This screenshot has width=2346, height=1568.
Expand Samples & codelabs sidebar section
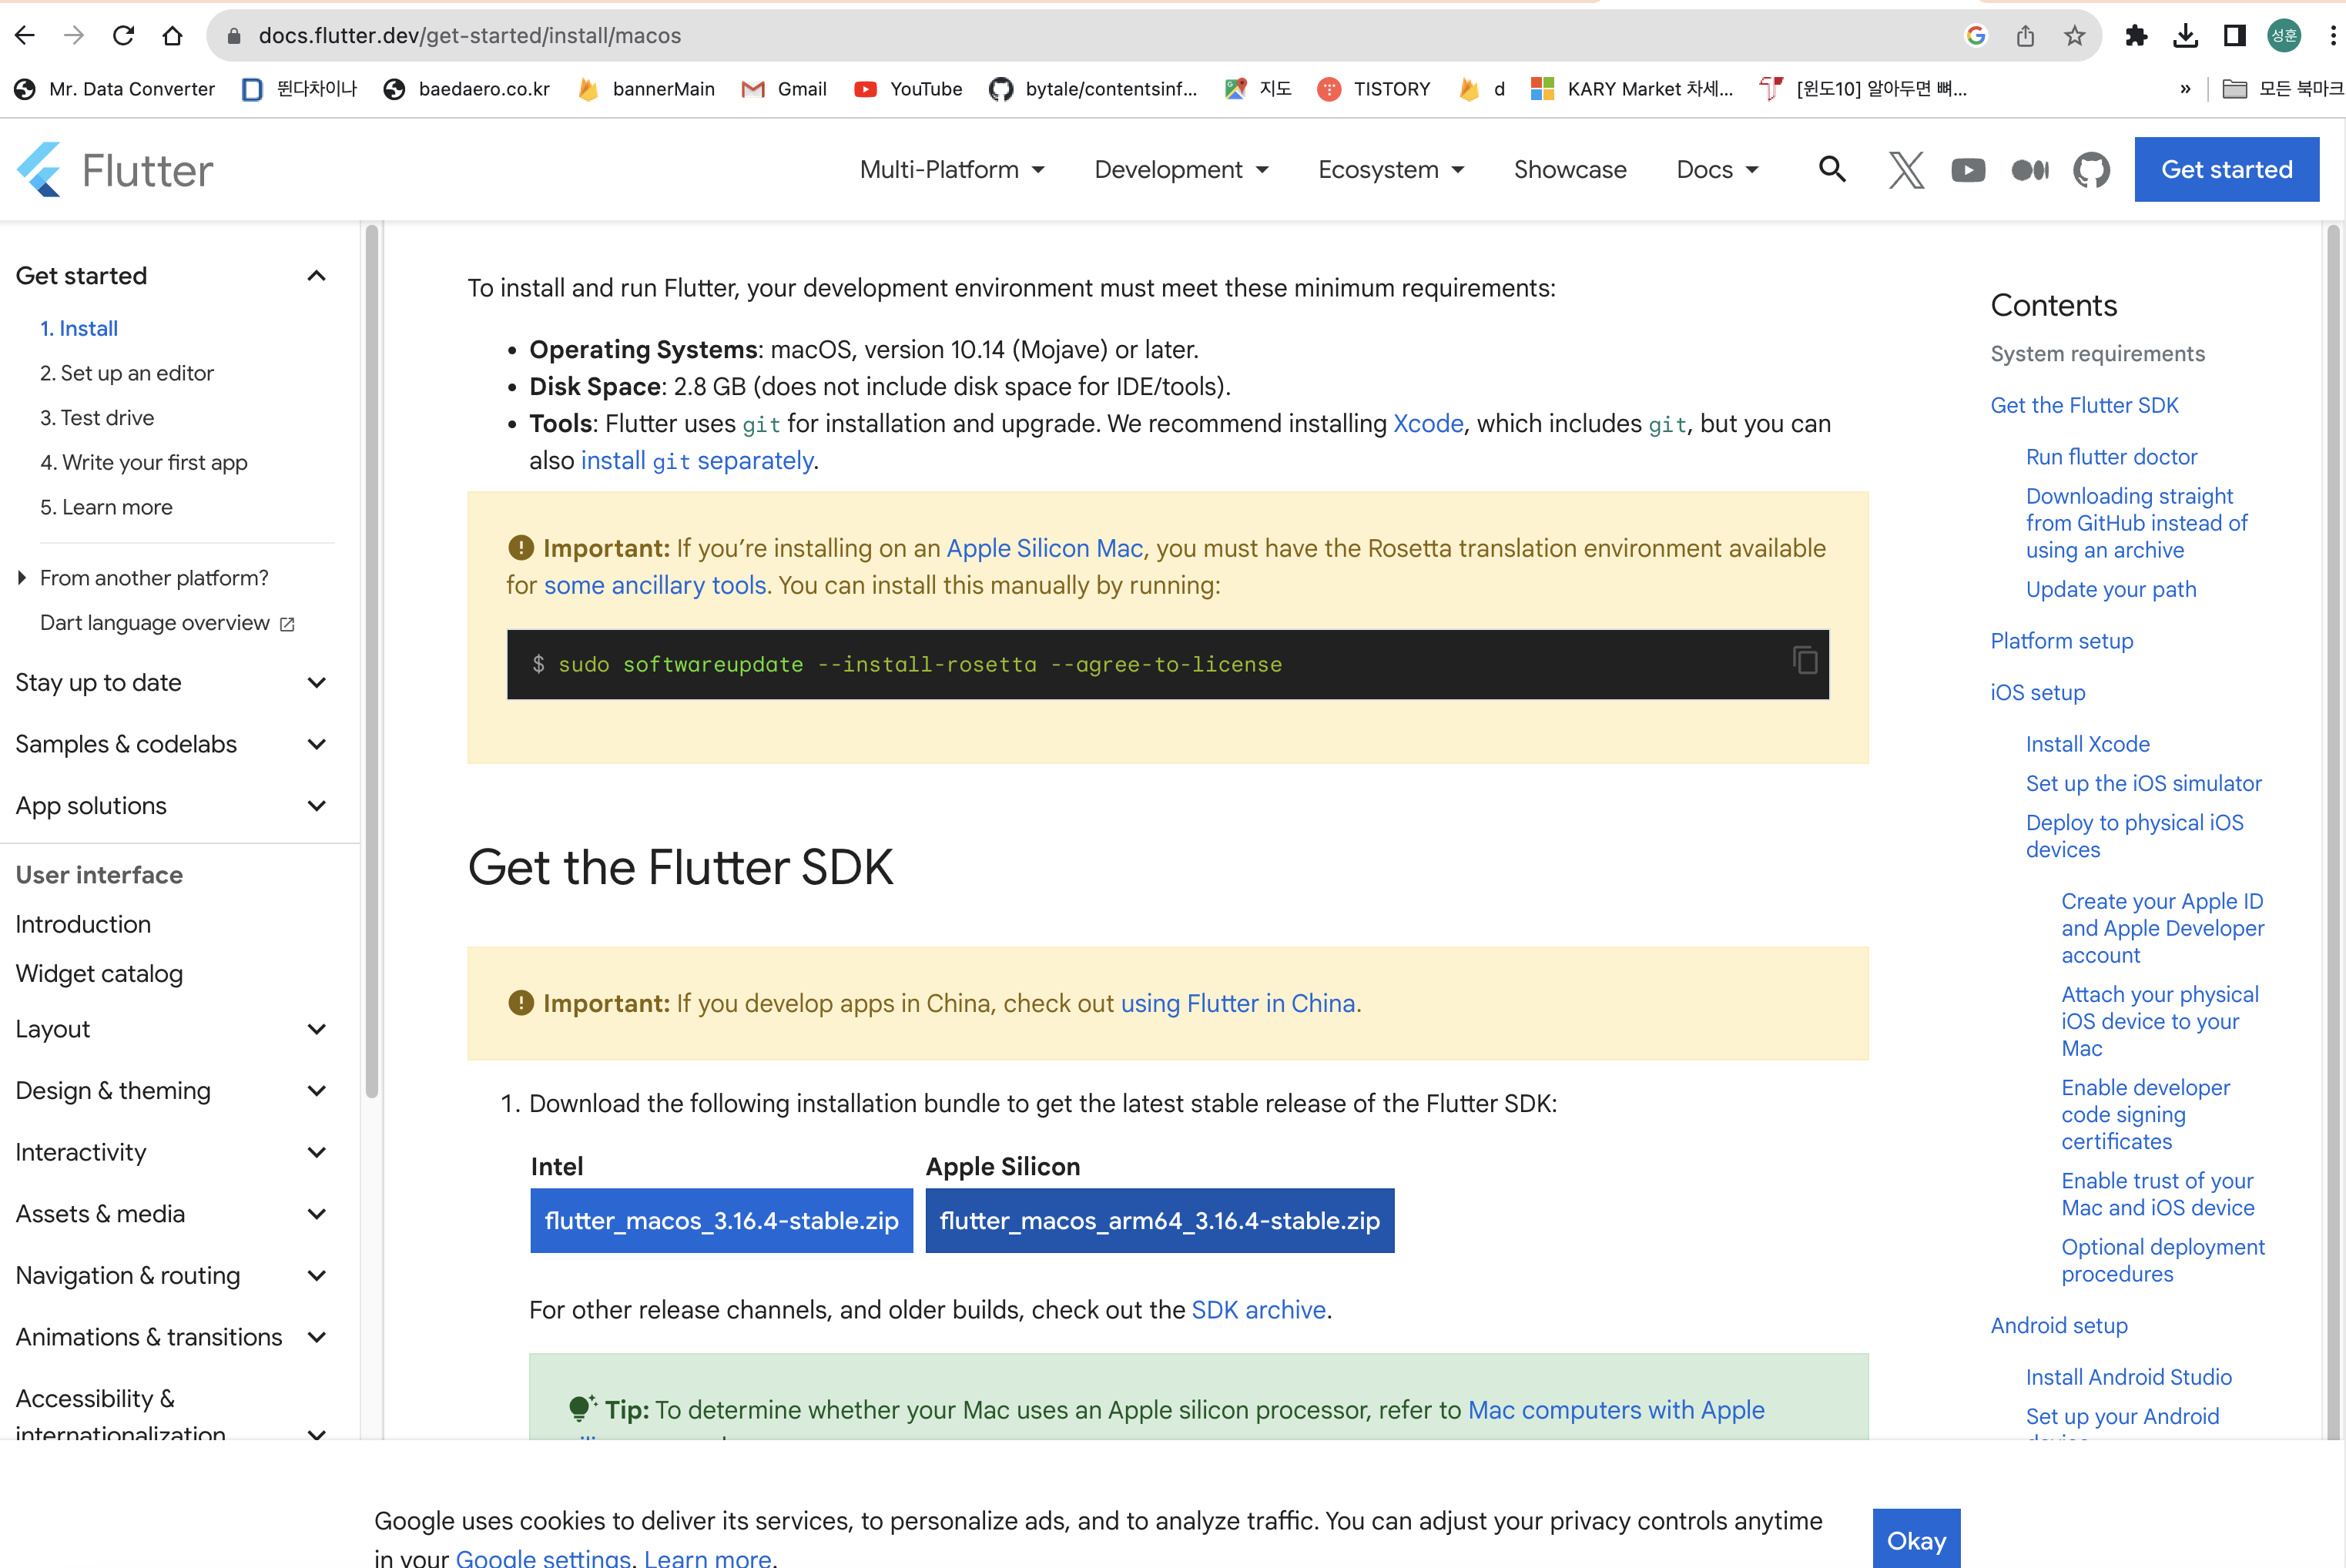pyautogui.click(x=316, y=744)
